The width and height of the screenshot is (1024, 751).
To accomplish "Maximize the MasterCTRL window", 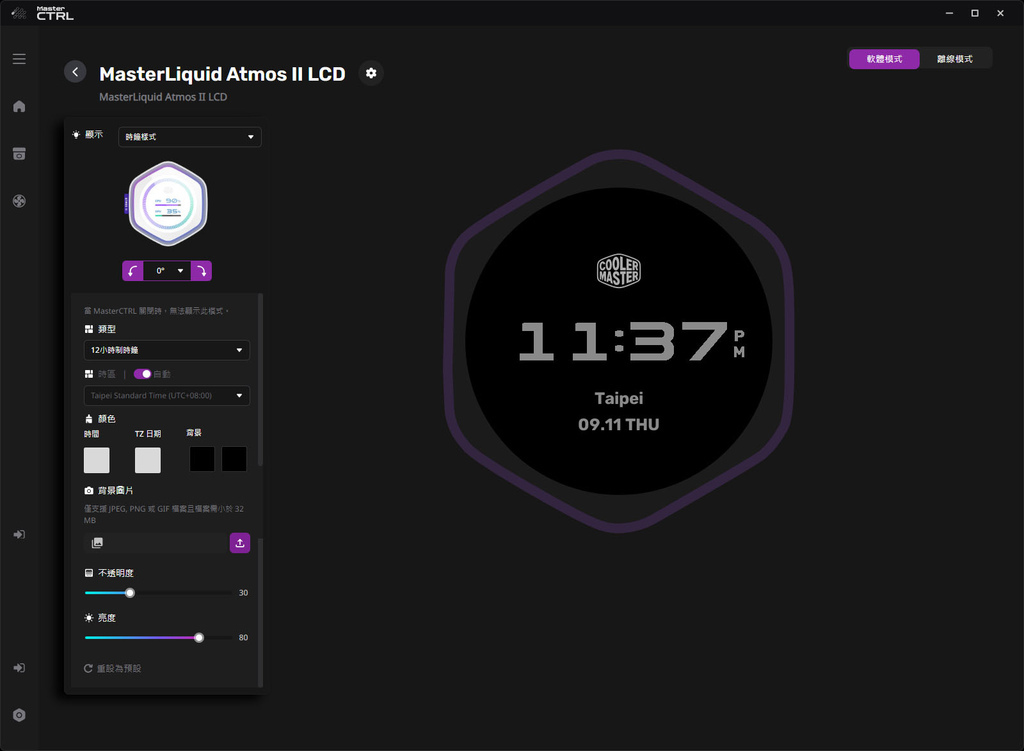I will (974, 13).
